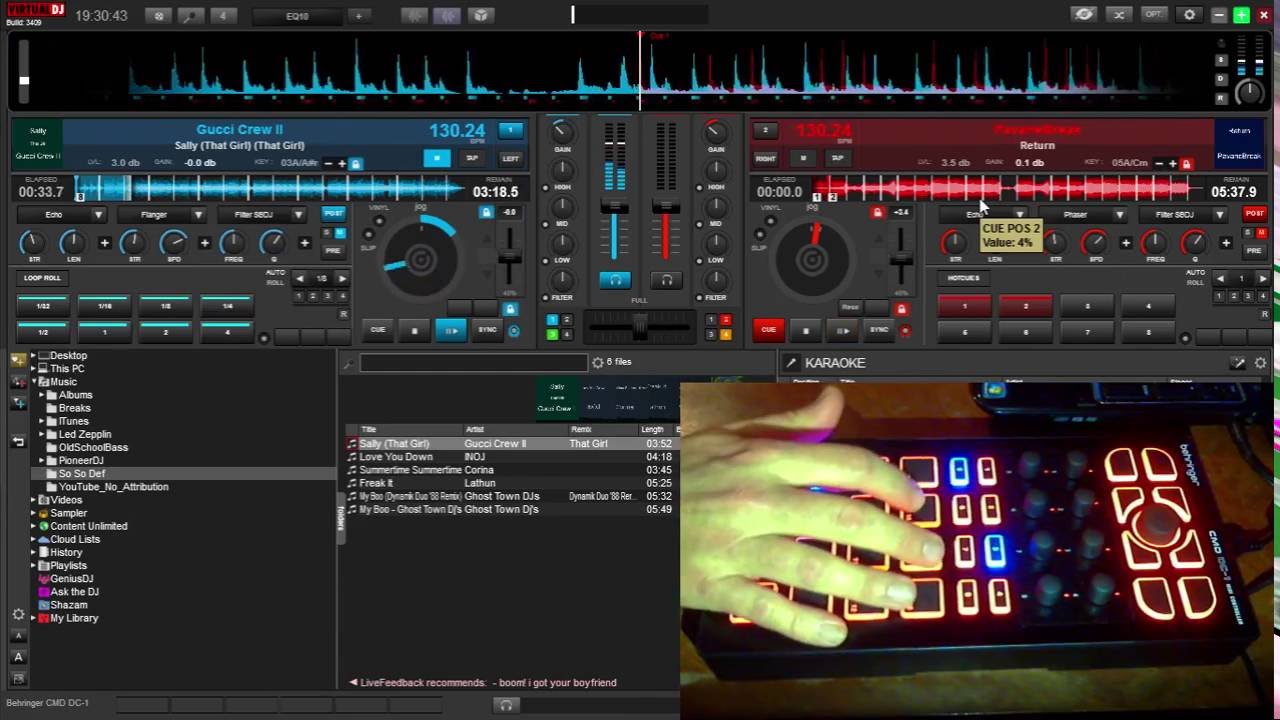The image size is (1280, 720).
Task: Expand the Desktop folder in browser
Action: tap(32, 356)
